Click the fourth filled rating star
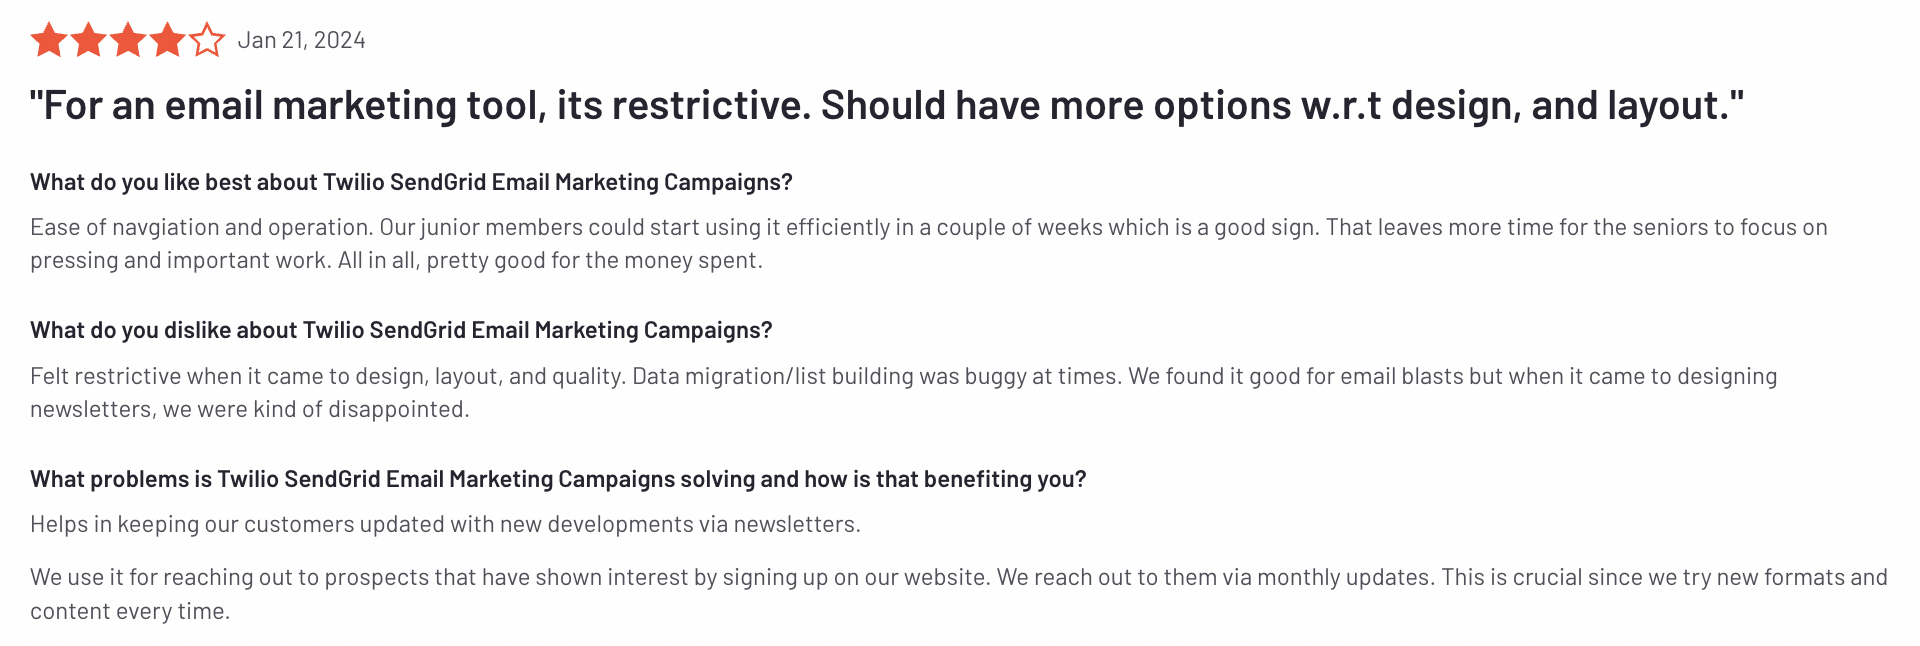Viewport: 1920px width, 646px height. tap(167, 41)
